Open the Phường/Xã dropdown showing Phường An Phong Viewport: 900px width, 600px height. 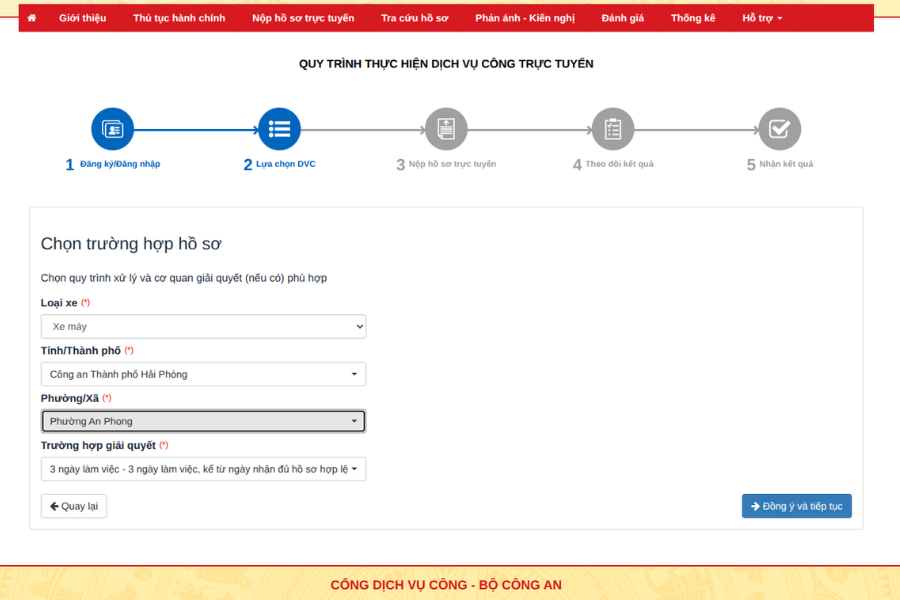pyautogui.click(x=203, y=421)
